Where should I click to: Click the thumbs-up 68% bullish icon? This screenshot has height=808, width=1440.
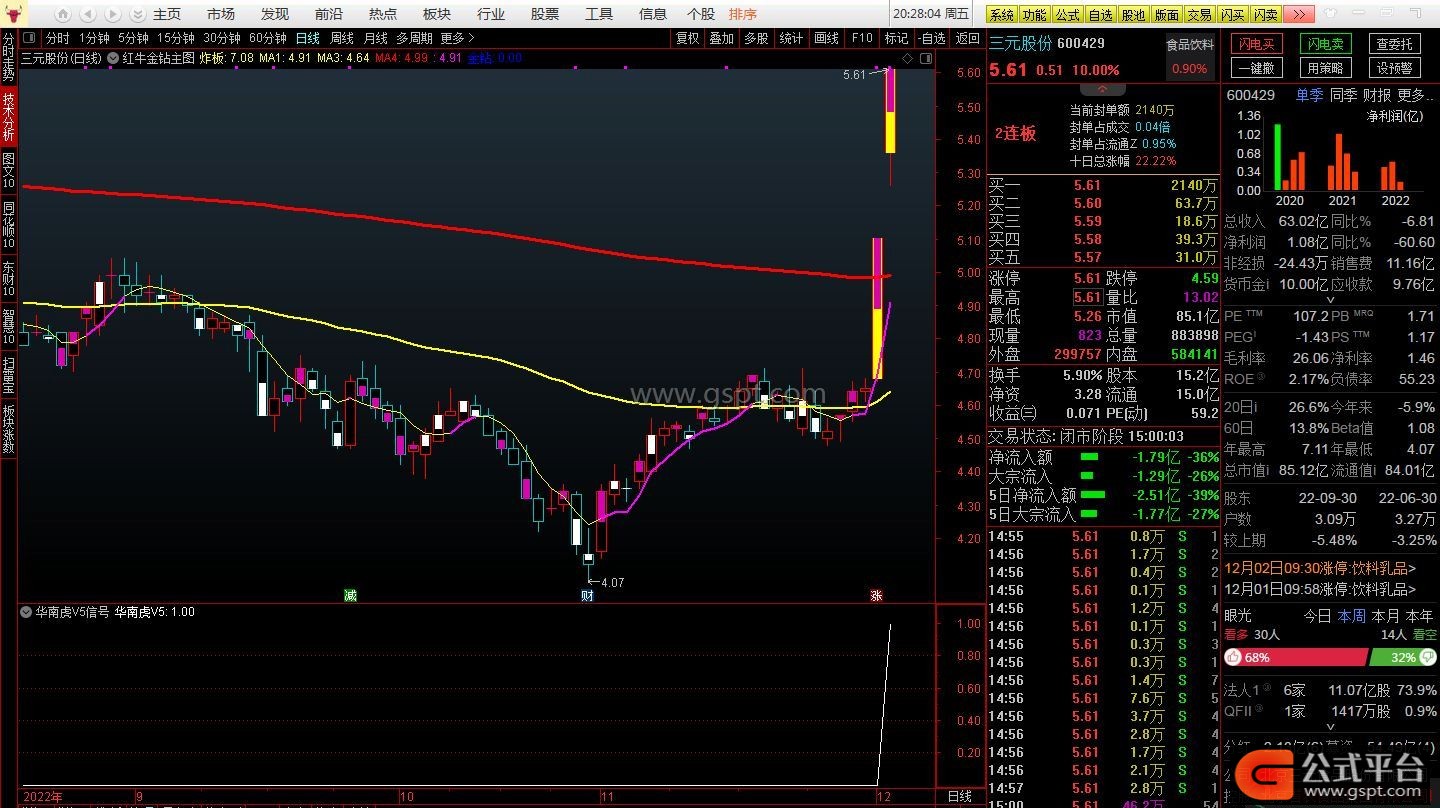pos(1234,658)
